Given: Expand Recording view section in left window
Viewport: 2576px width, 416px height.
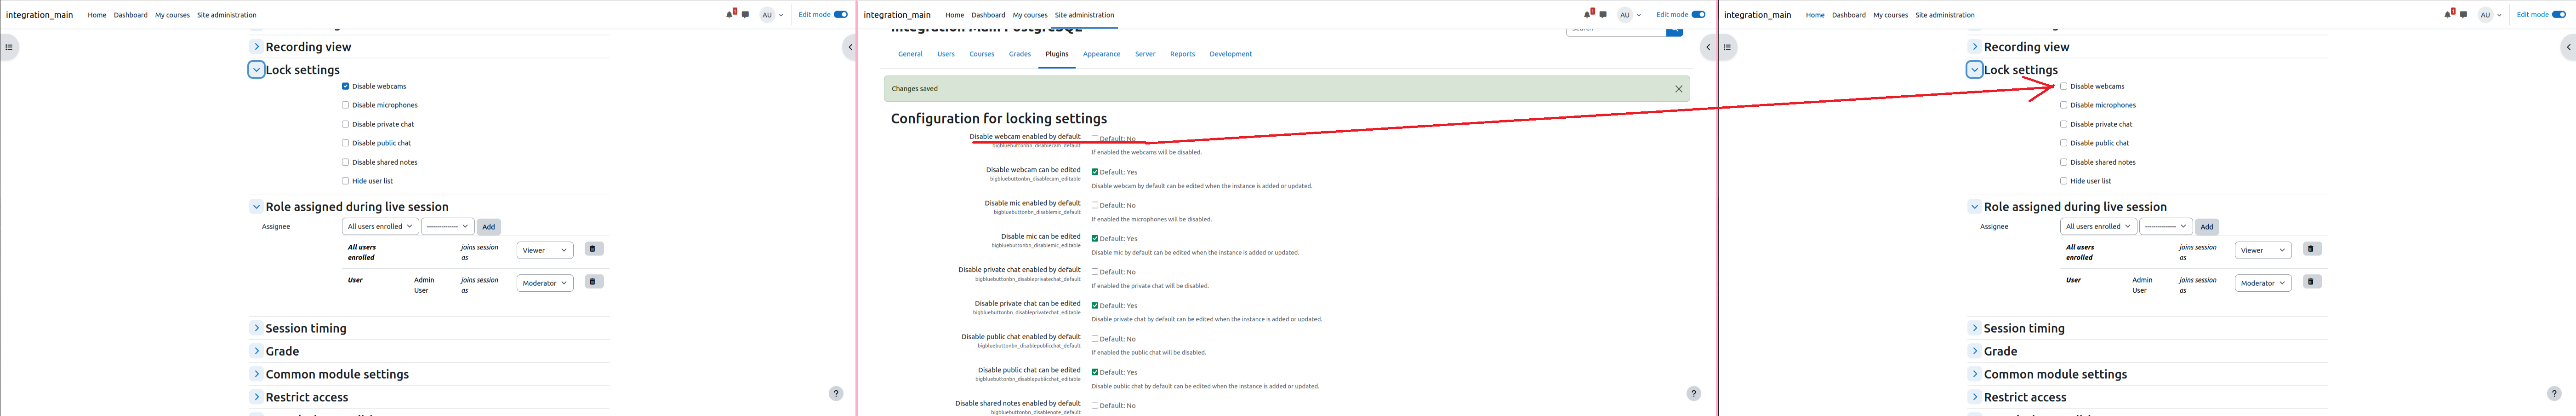Looking at the screenshot, I should [x=256, y=47].
